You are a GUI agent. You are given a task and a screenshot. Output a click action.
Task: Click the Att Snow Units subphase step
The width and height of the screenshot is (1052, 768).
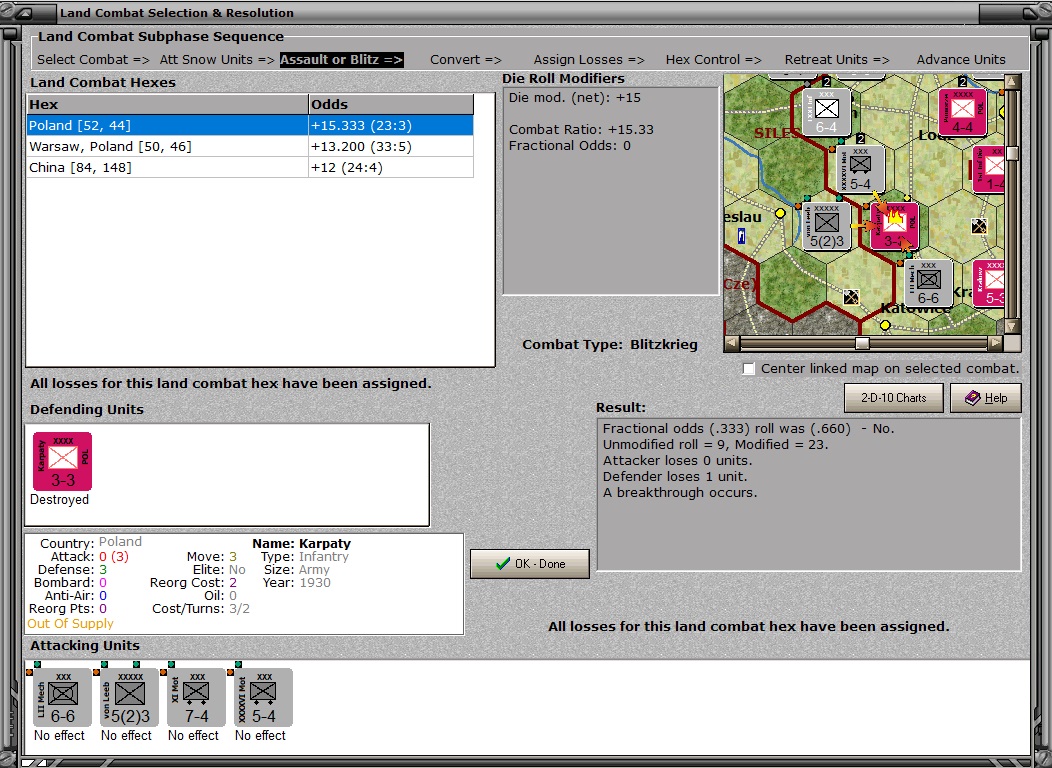click(217, 60)
